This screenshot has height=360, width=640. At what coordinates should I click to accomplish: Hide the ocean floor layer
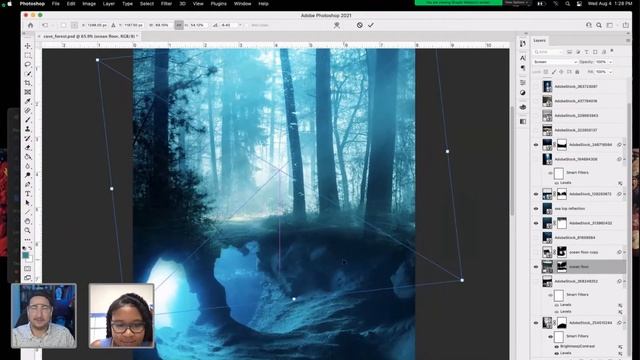click(536, 267)
